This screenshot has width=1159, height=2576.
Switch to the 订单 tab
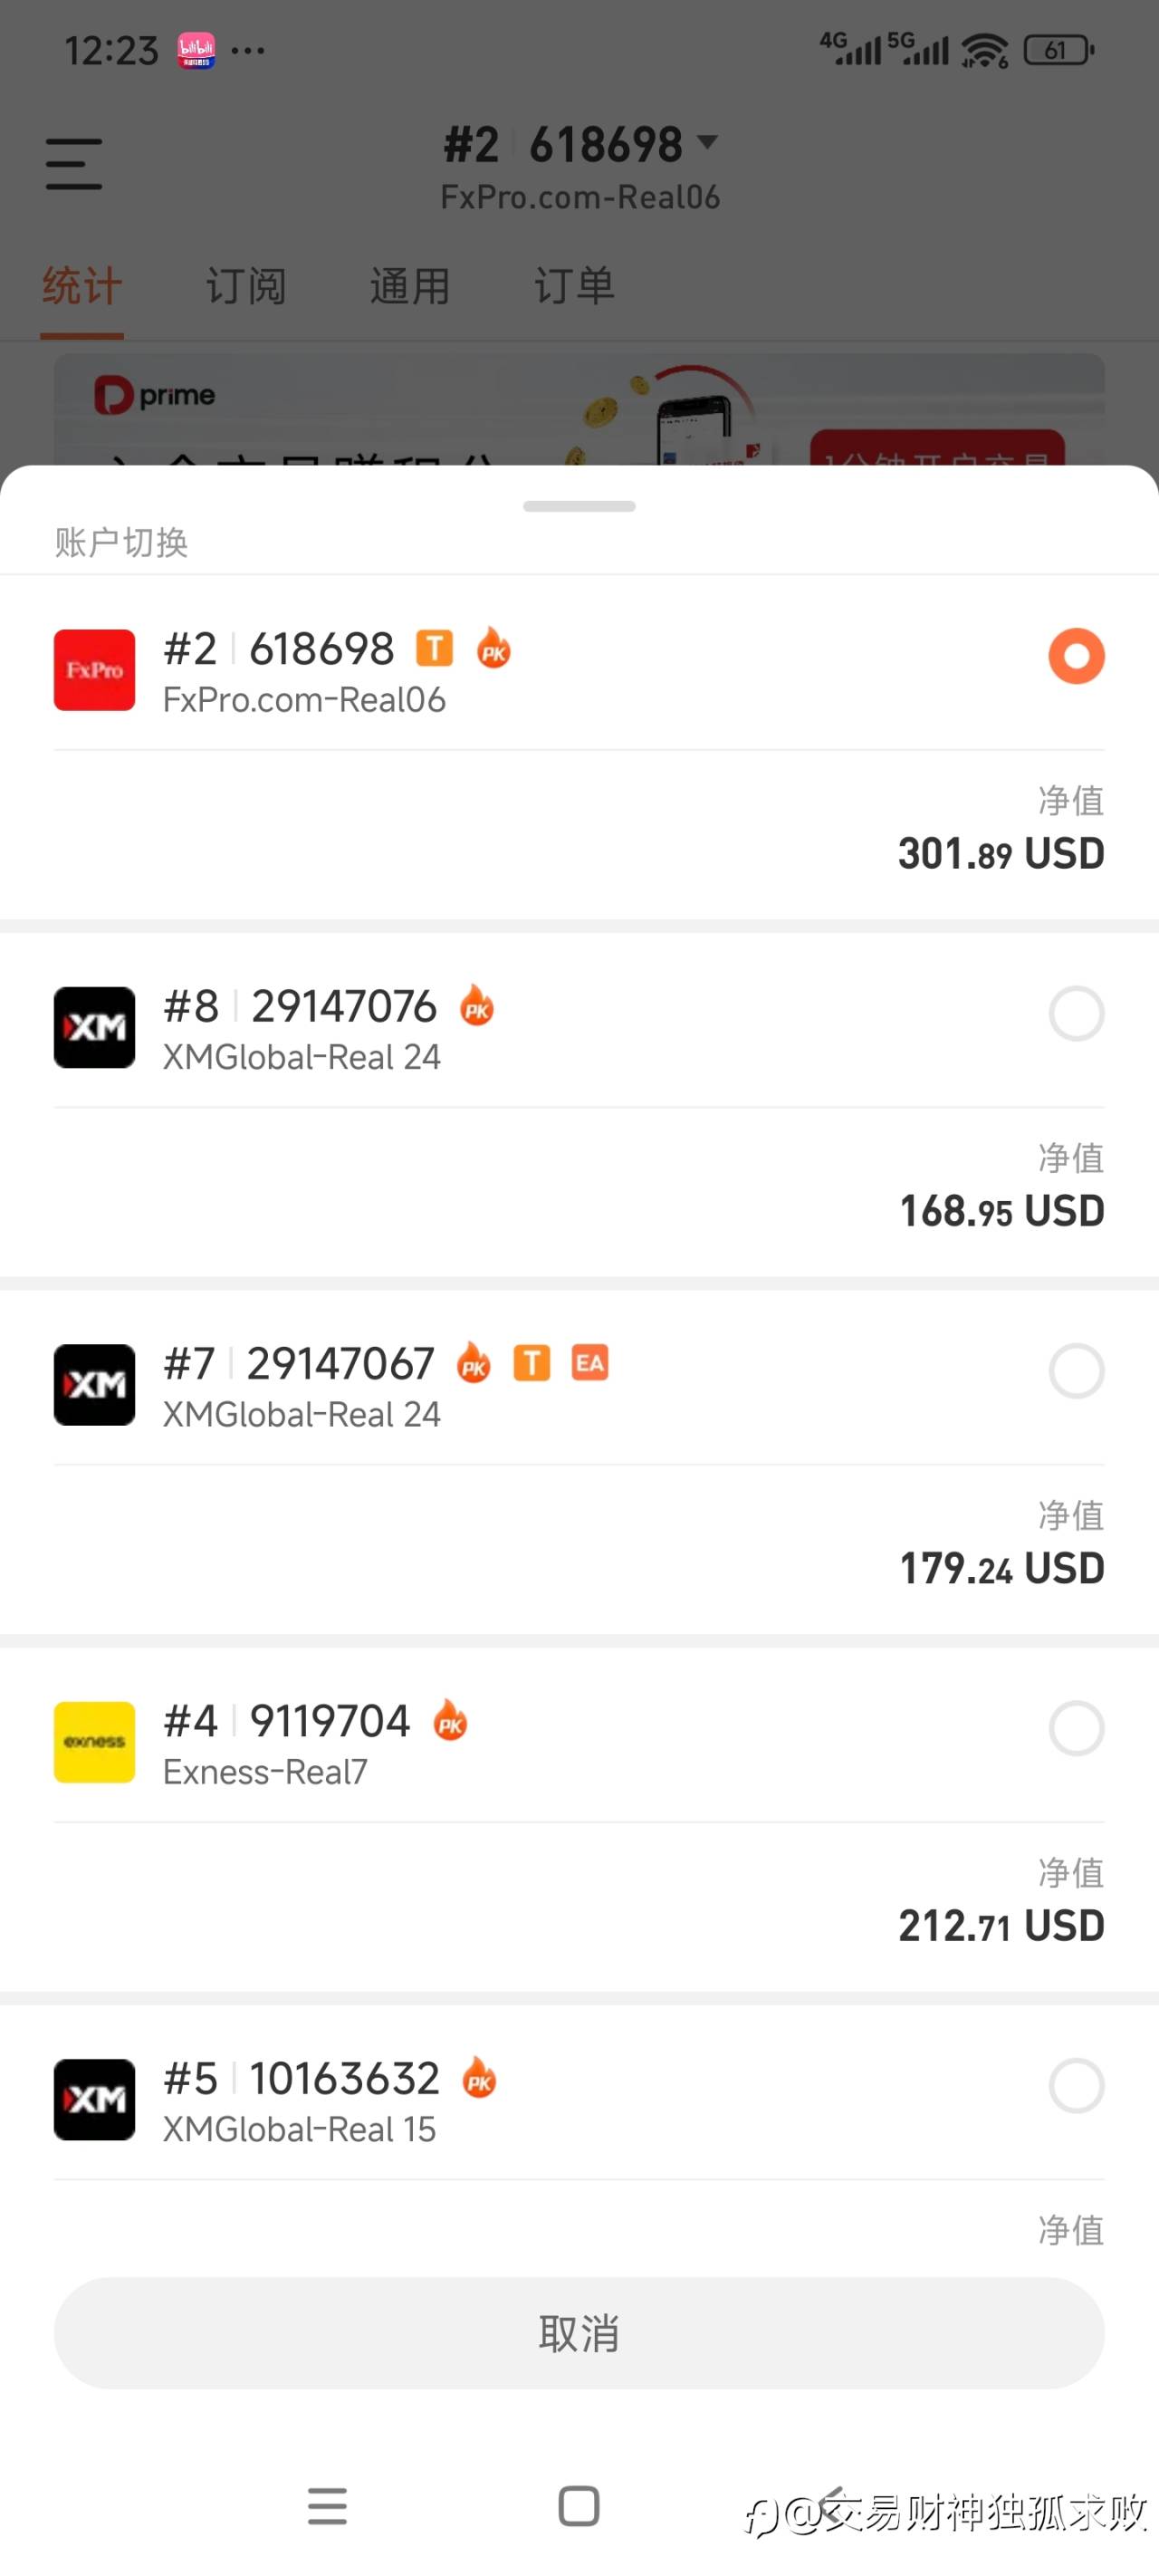[574, 286]
